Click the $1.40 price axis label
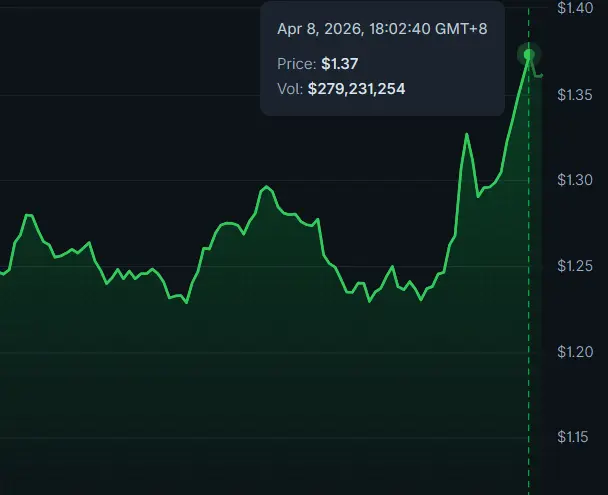This screenshot has height=495, width=608. (x=575, y=8)
